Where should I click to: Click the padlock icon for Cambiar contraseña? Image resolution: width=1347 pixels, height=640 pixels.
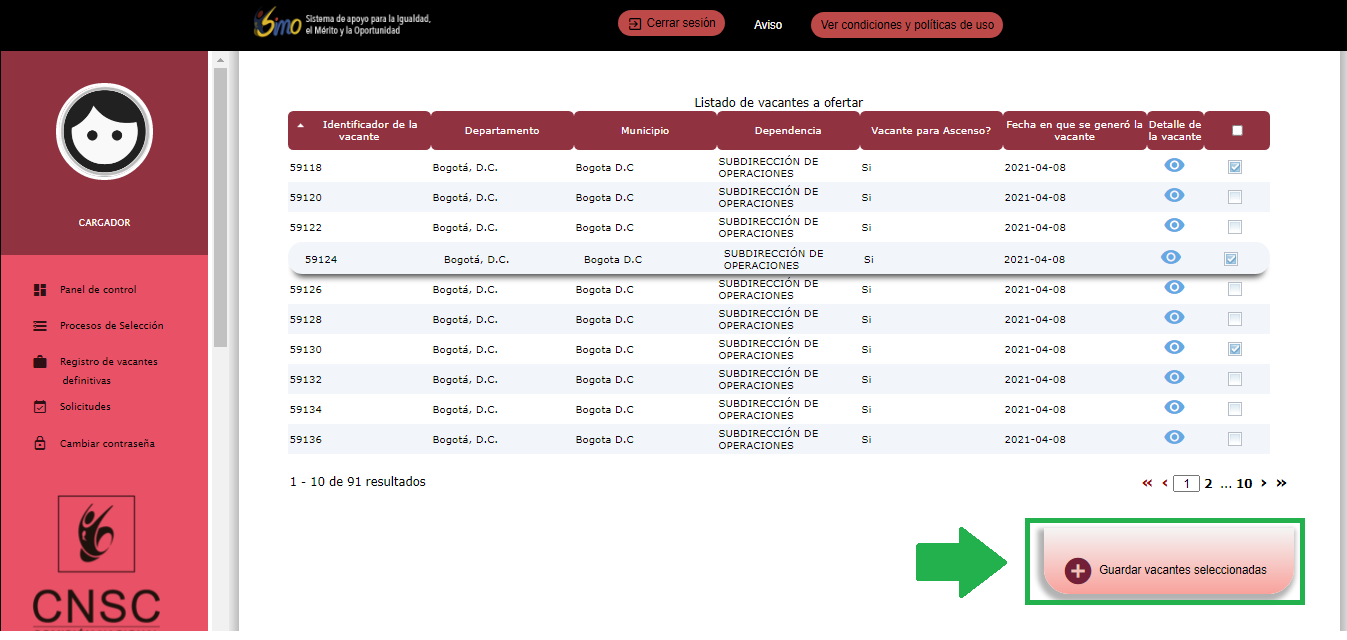pyautogui.click(x=40, y=444)
